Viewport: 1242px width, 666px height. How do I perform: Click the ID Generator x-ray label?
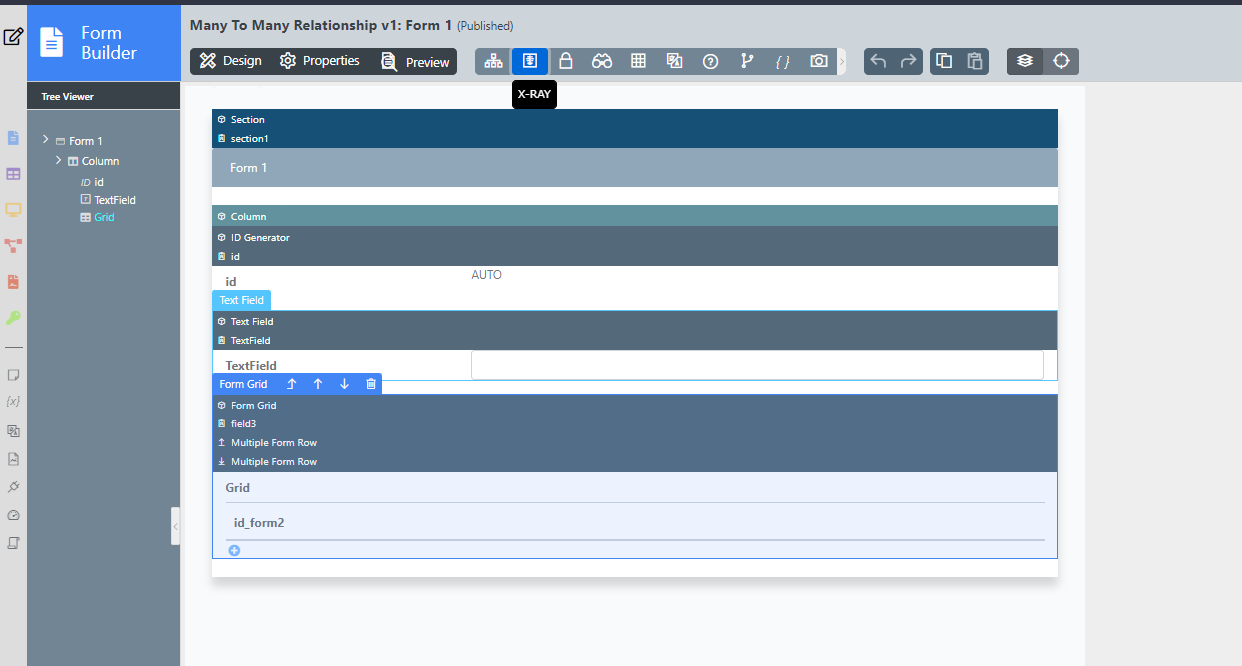[x=260, y=237]
